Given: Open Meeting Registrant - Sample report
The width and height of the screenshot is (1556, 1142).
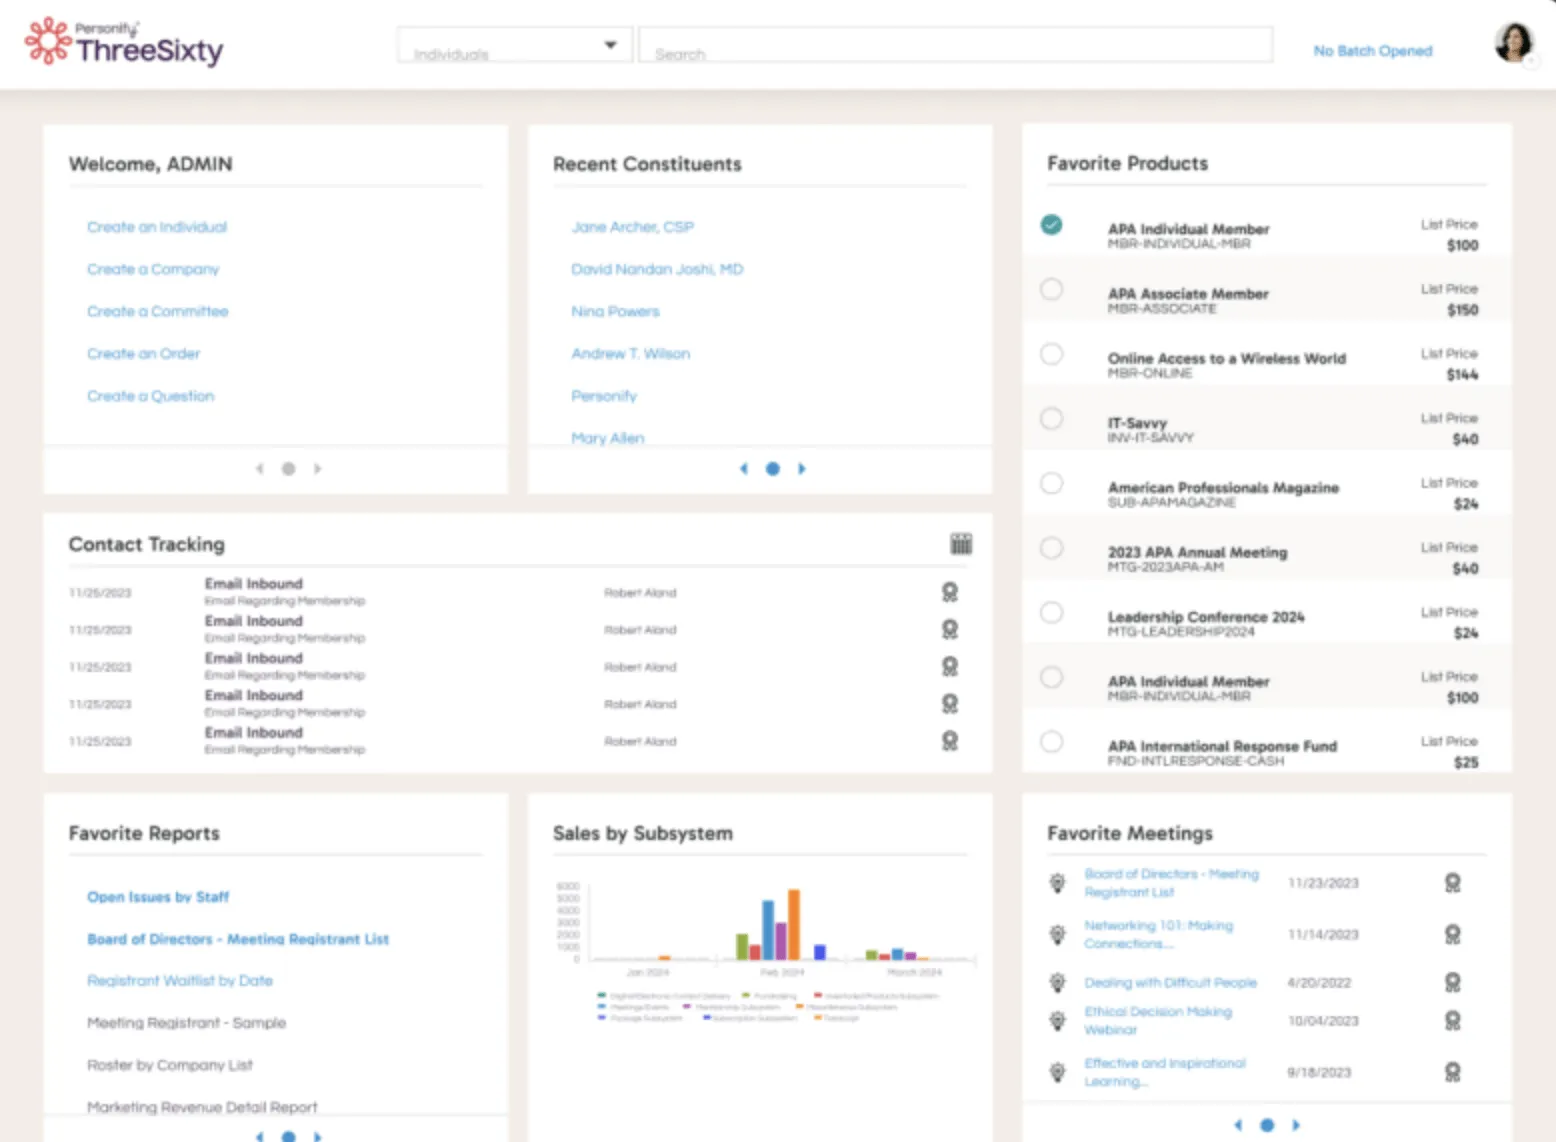Looking at the screenshot, I should tap(187, 1022).
